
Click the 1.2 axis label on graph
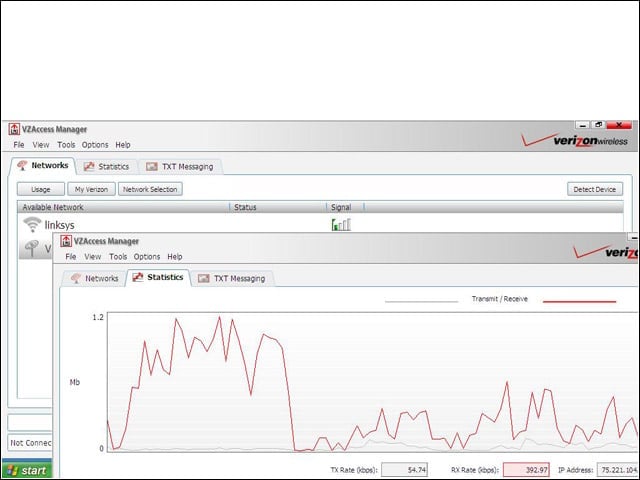(98, 318)
